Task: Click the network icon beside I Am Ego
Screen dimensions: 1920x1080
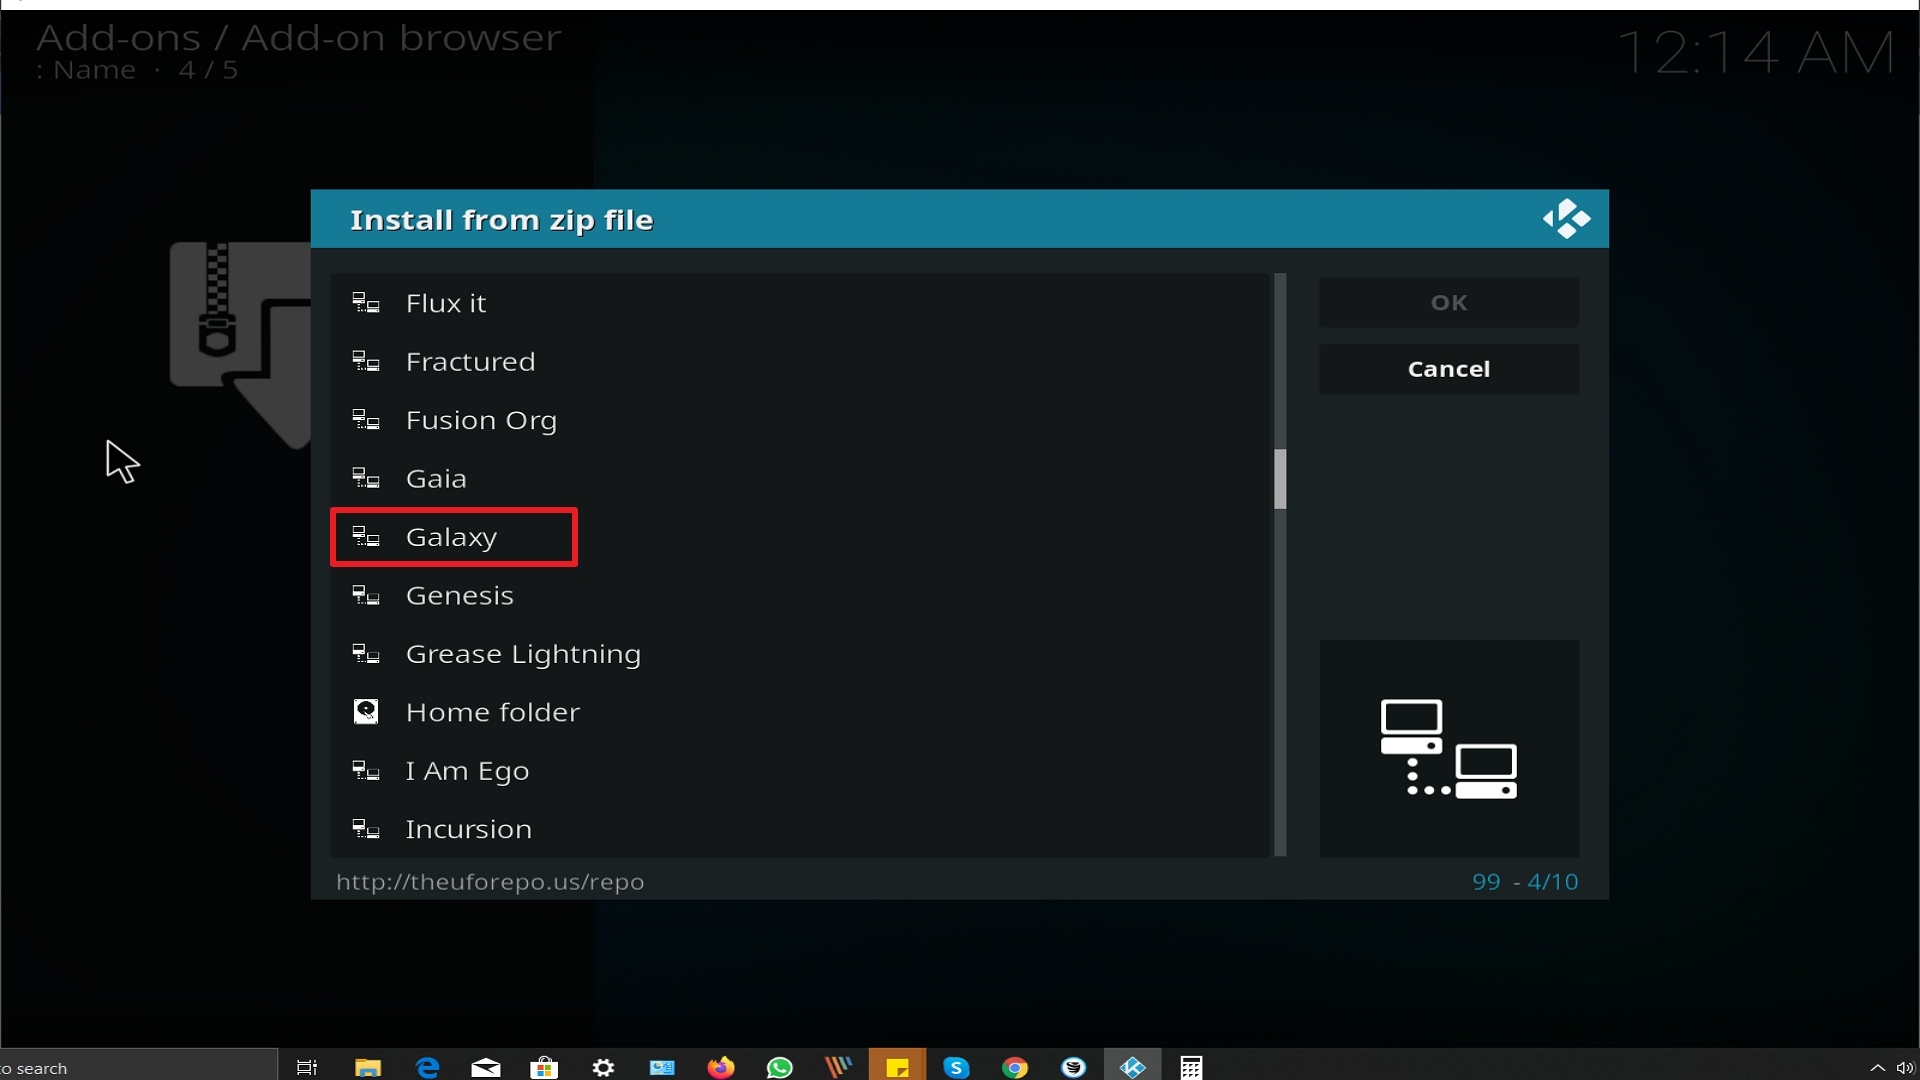Action: click(366, 771)
